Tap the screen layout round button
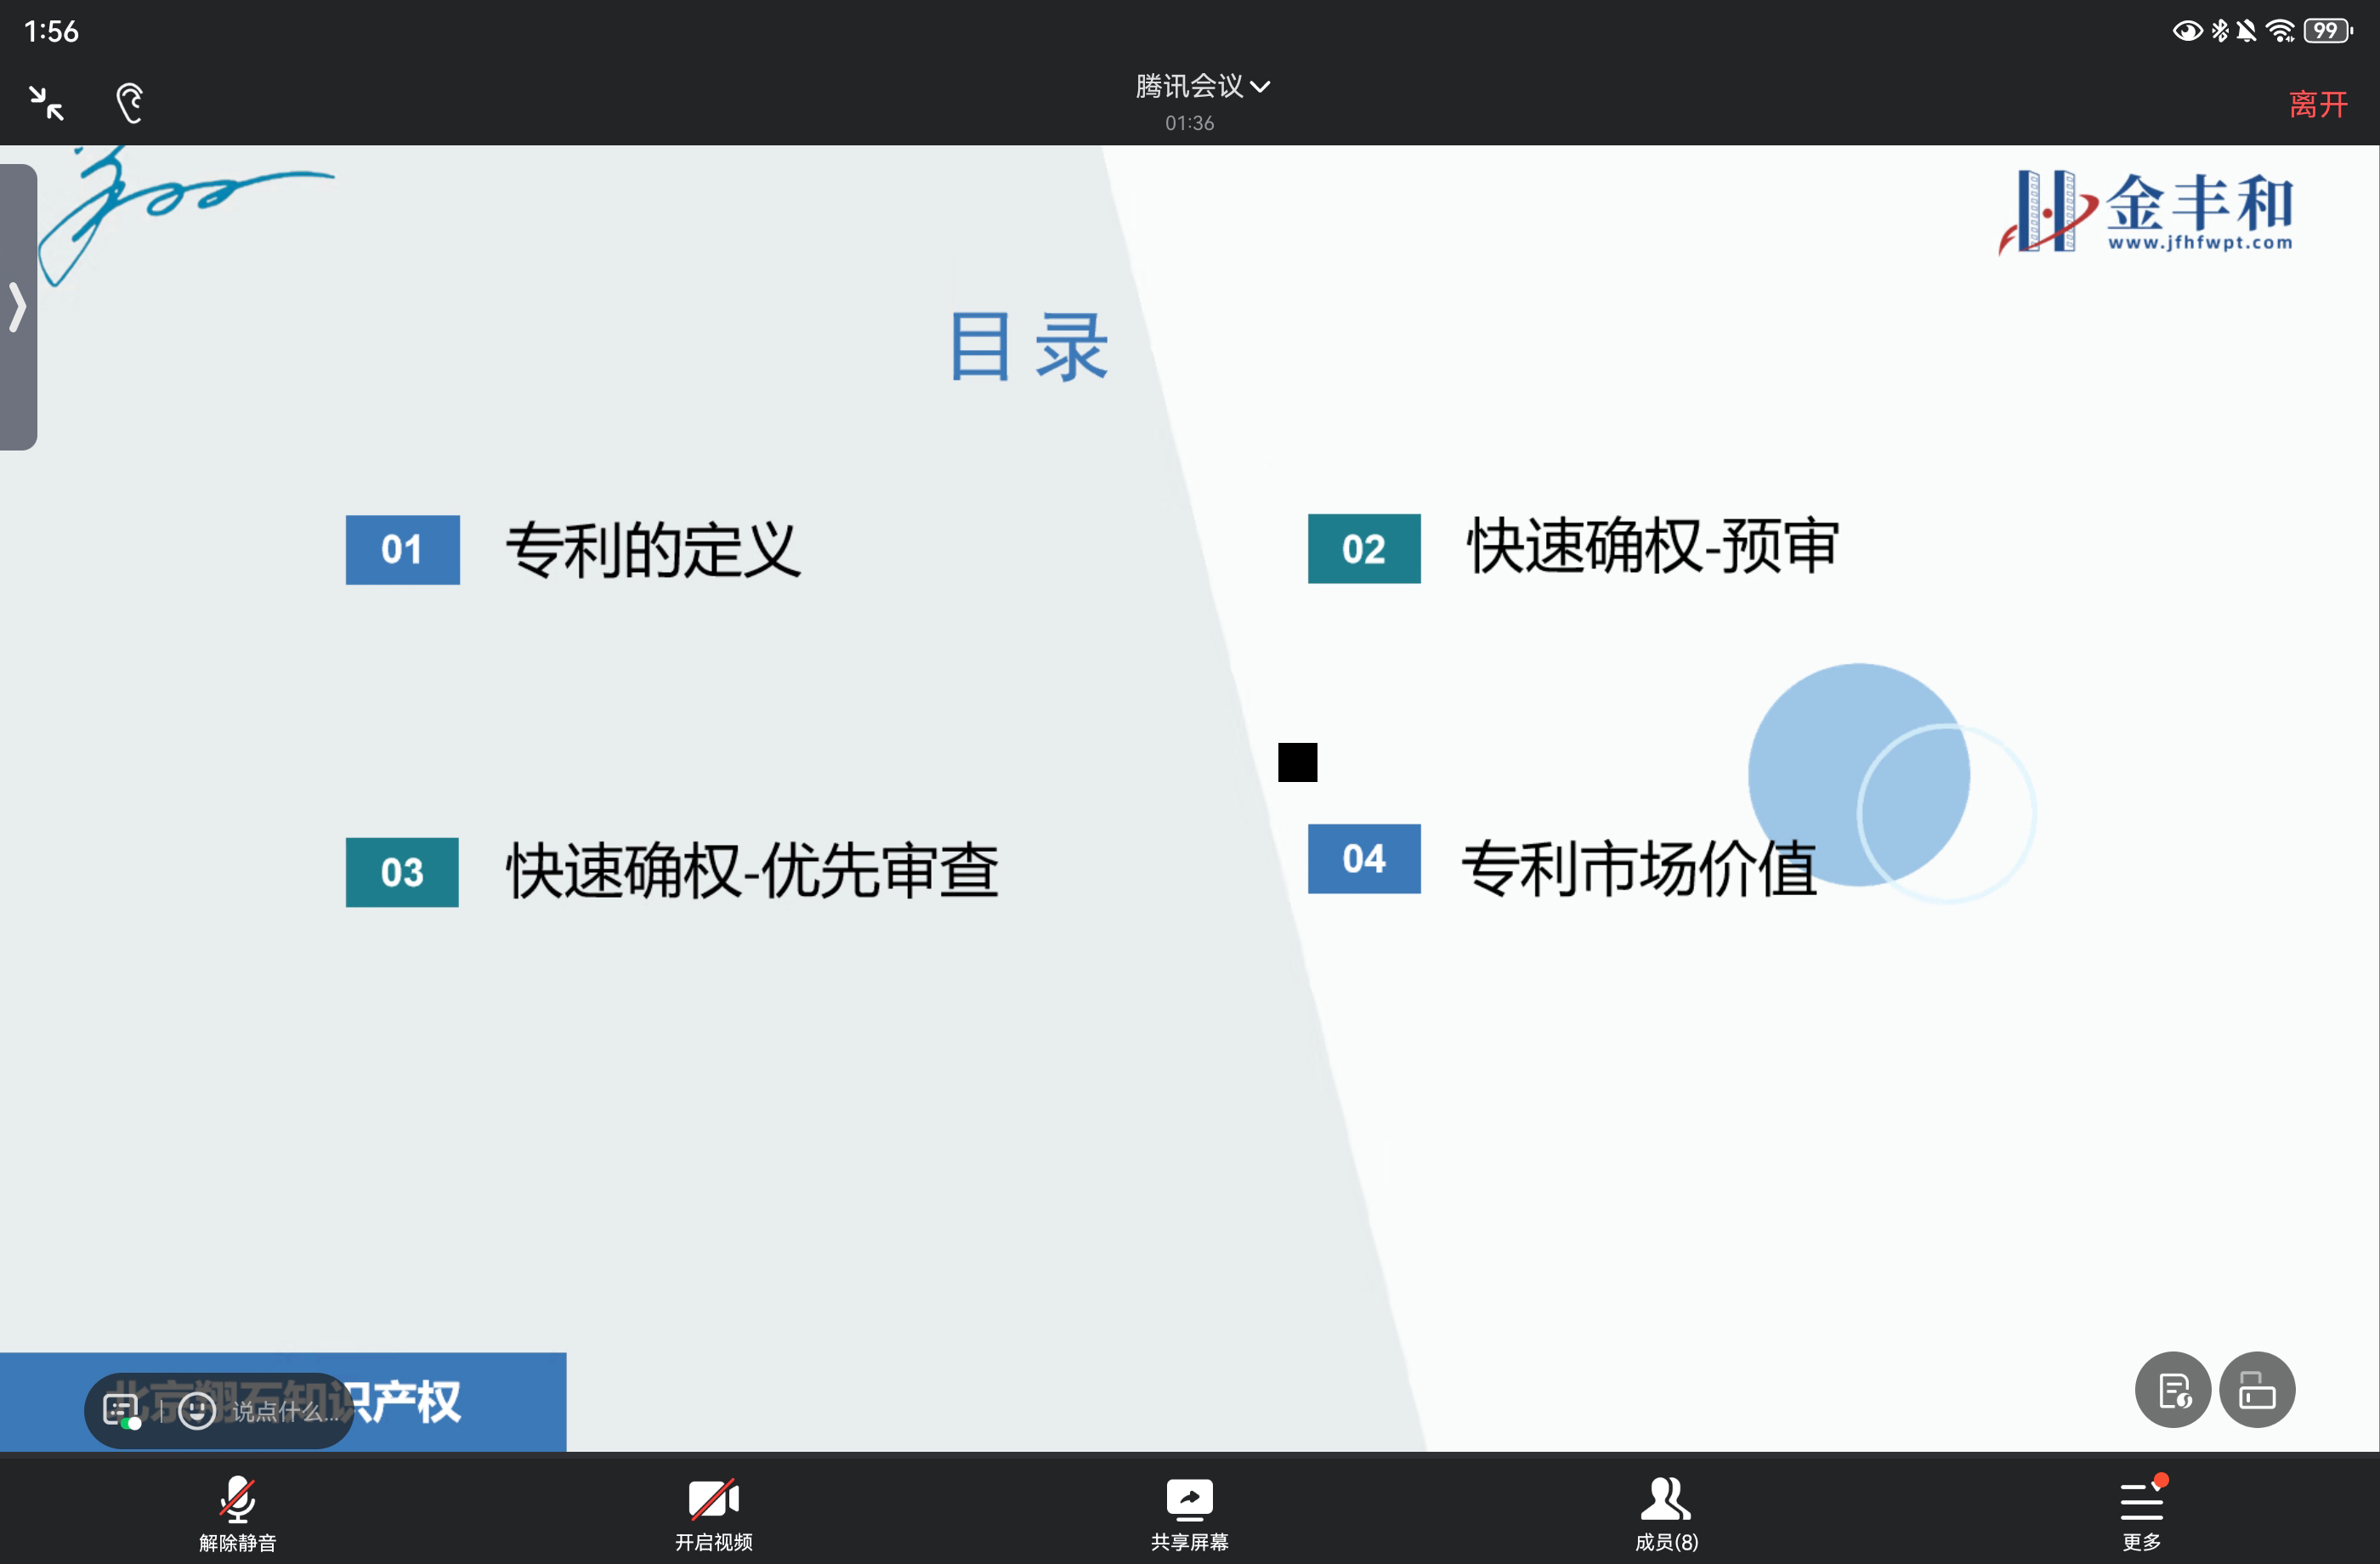This screenshot has width=2380, height=1564. [2256, 1390]
